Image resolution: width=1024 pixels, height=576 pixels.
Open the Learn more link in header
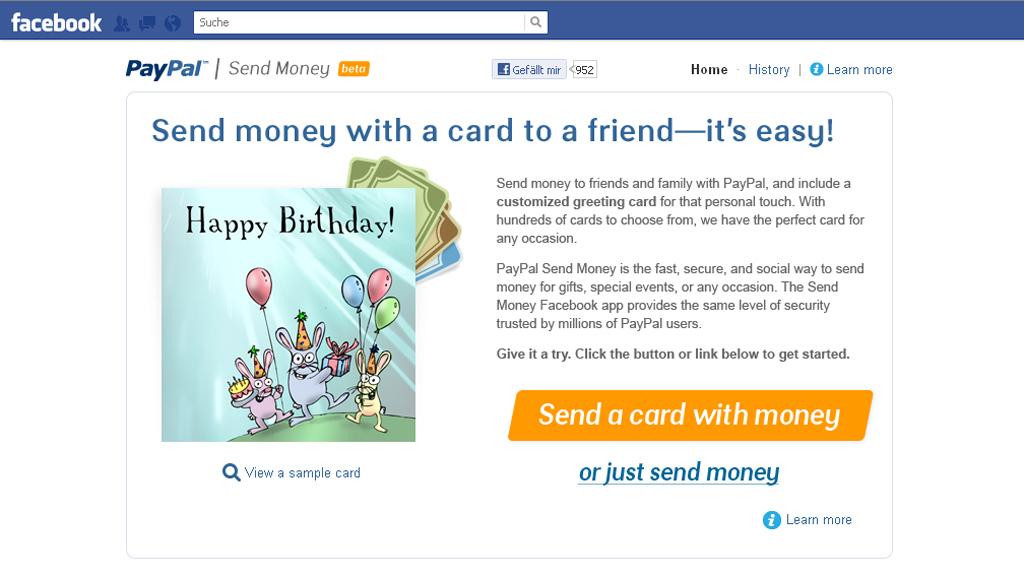click(859, 69)
